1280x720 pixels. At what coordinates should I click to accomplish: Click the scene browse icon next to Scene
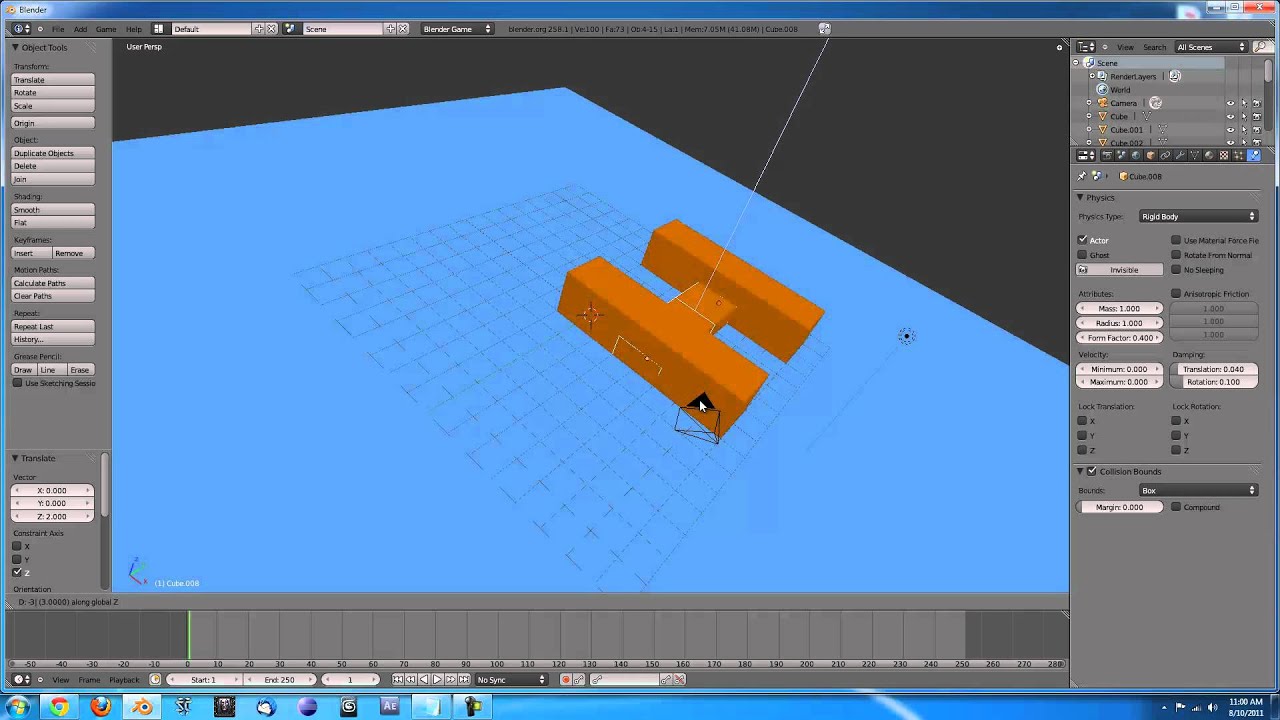(290, 29)
